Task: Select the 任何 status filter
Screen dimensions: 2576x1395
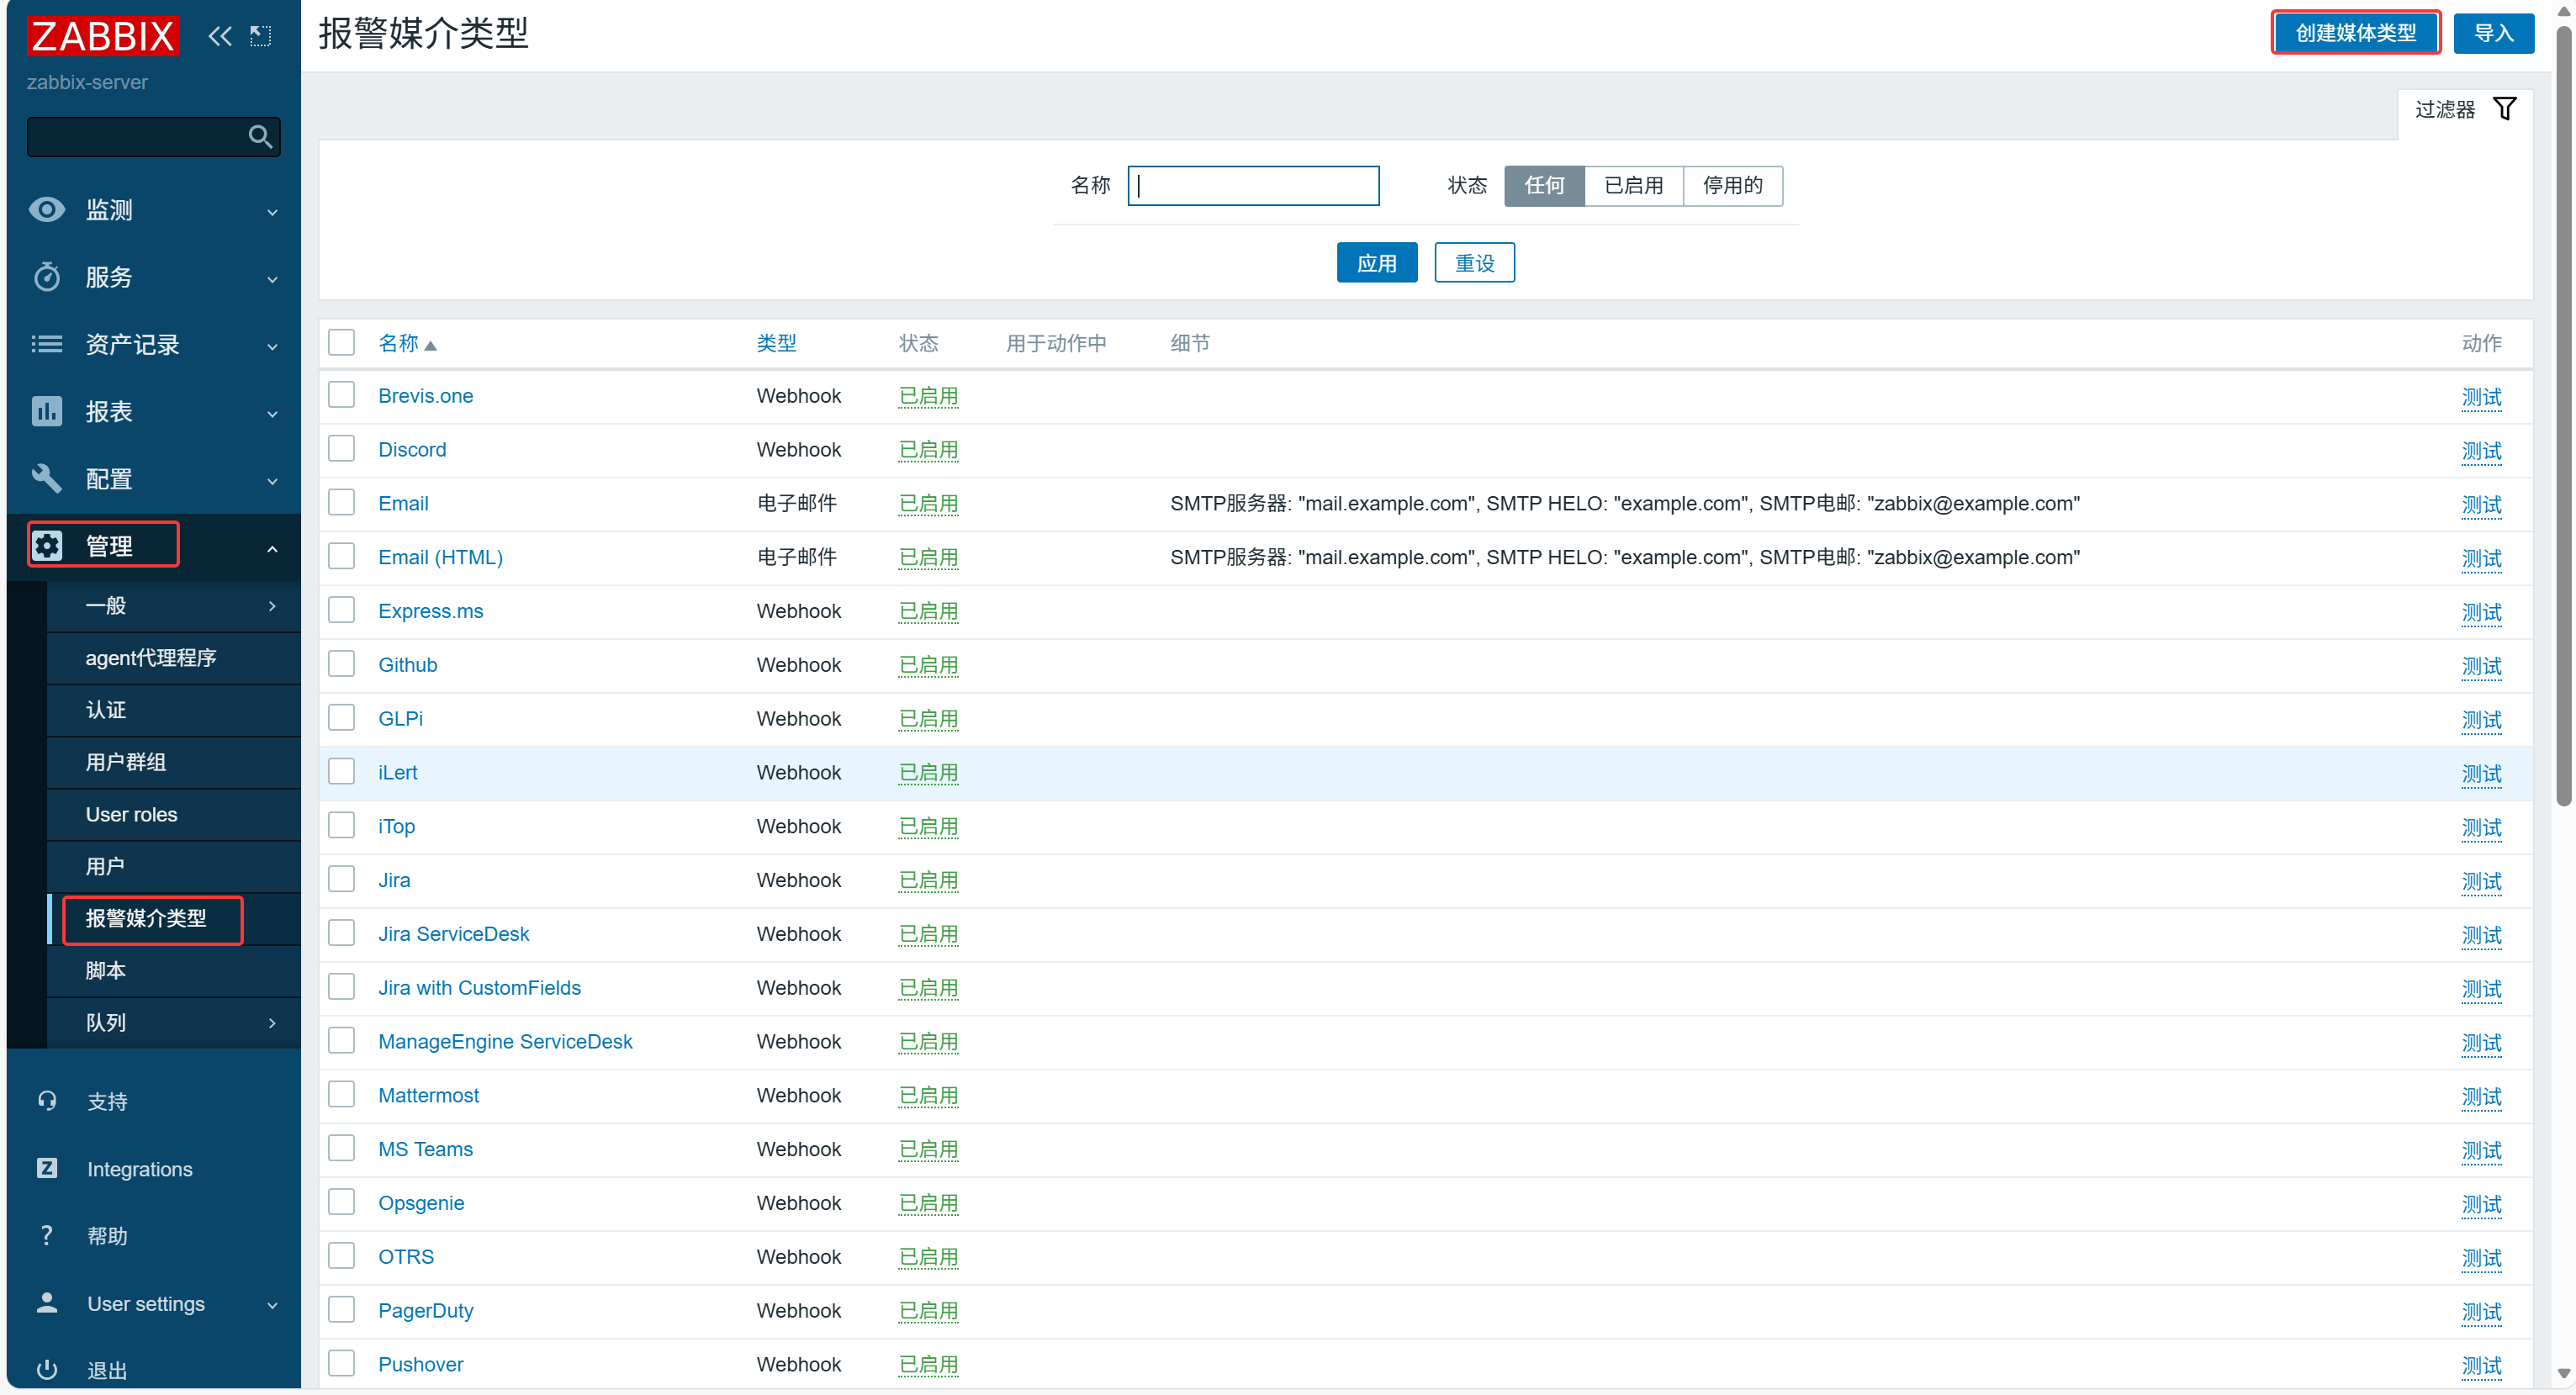Action: pyautogui.click(x=1544, y=185)
